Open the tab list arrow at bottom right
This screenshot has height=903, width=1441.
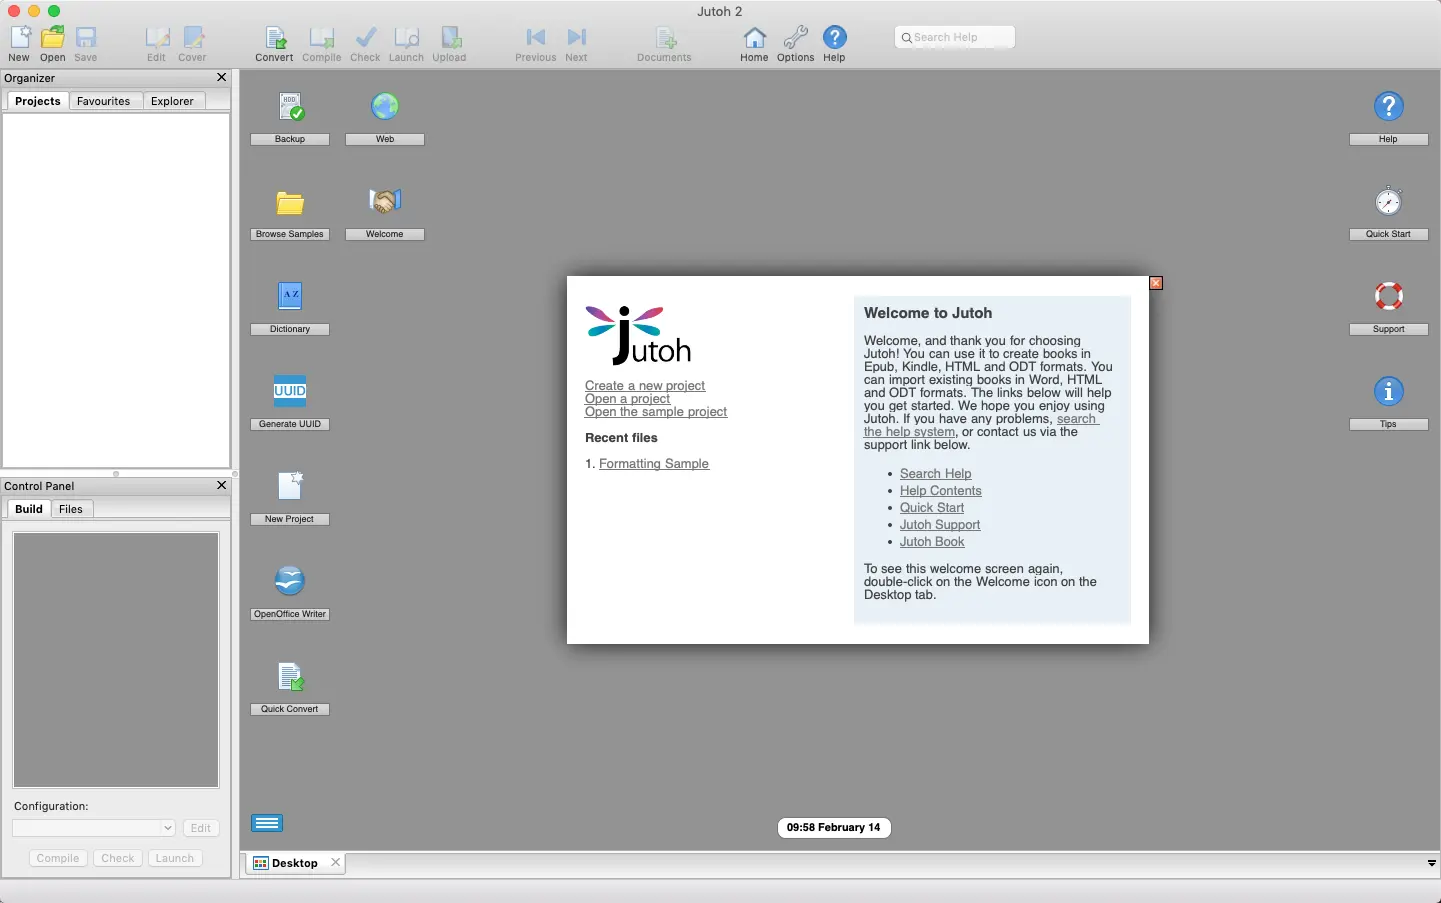(x=1431, y=863)
